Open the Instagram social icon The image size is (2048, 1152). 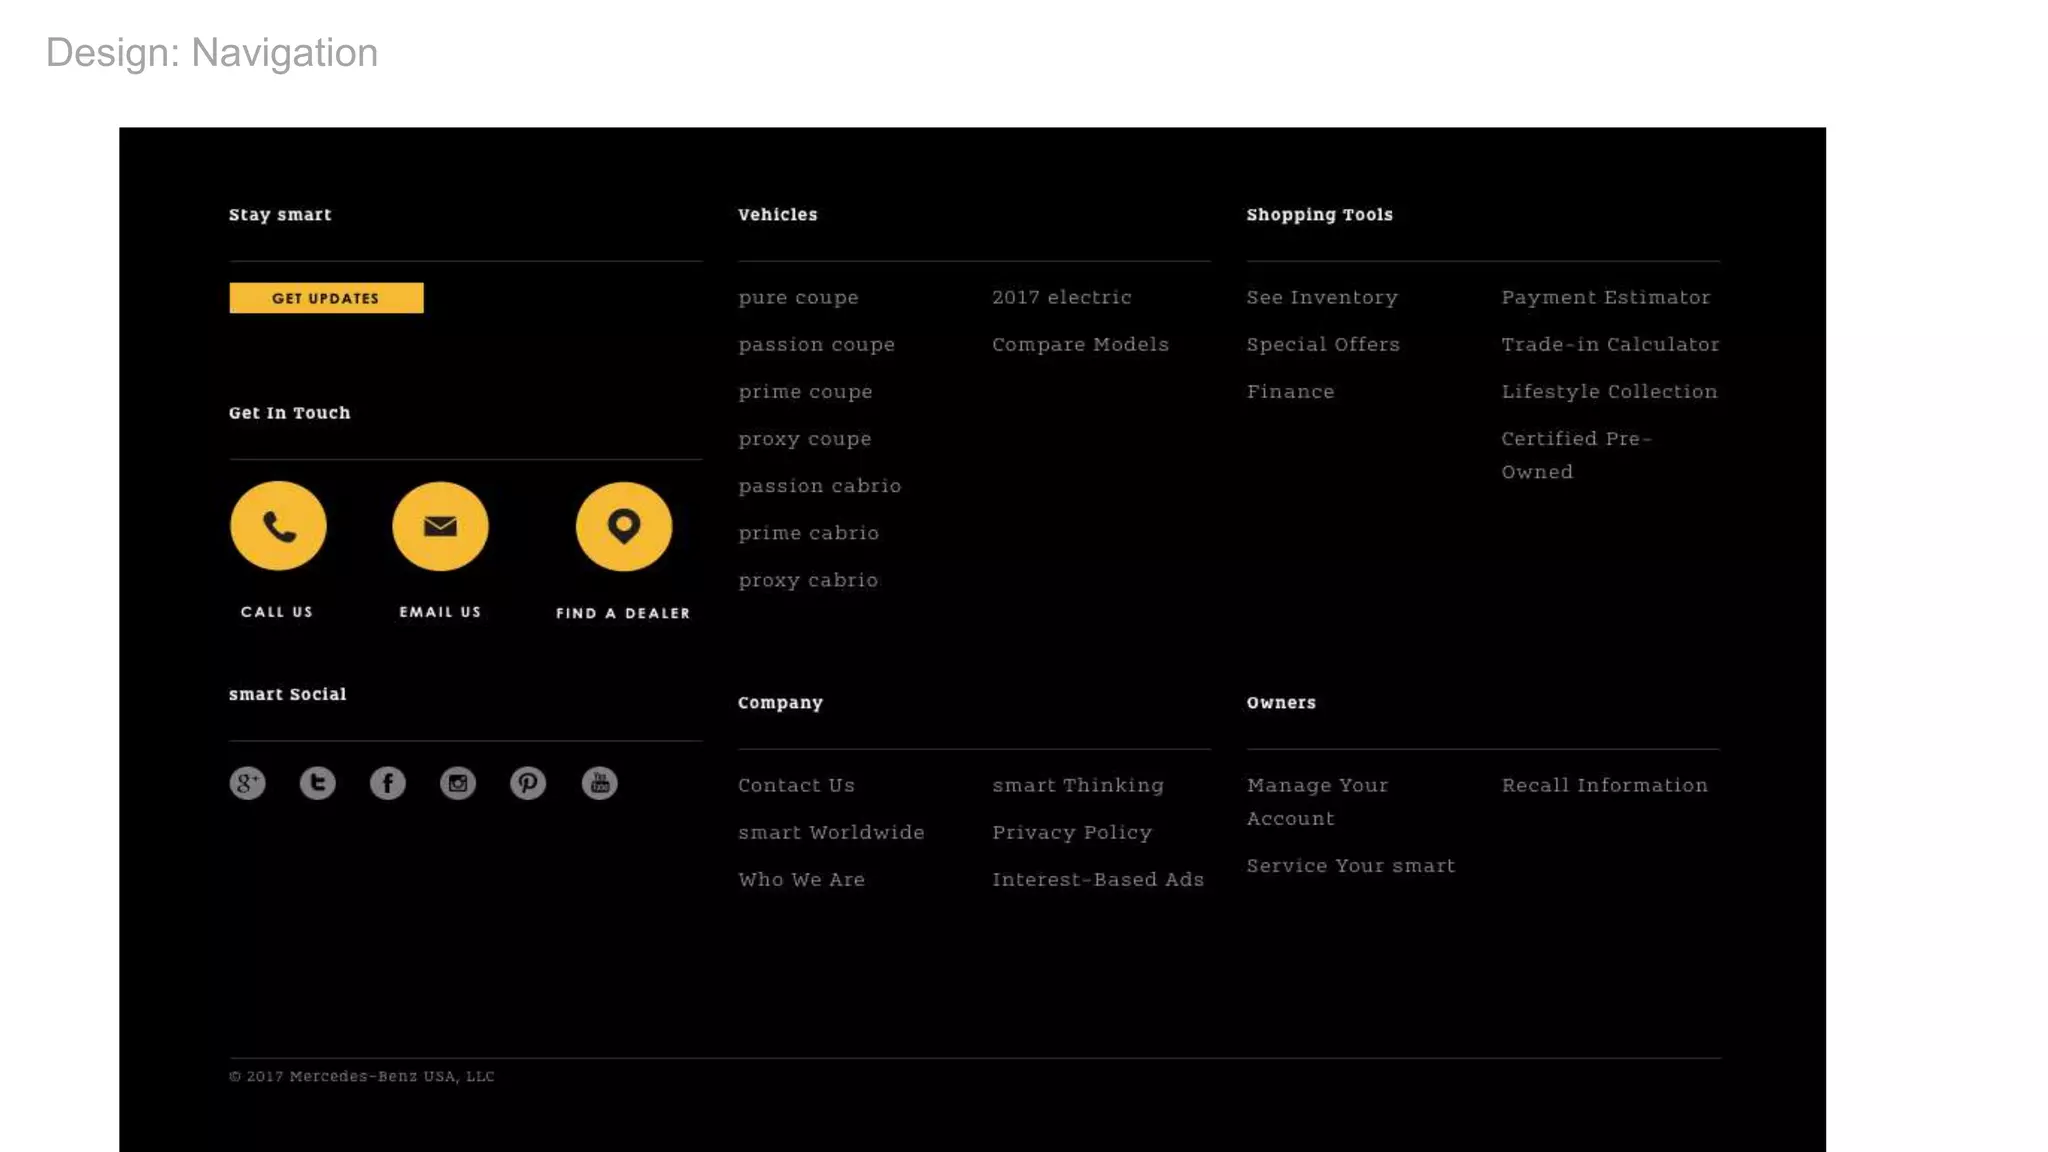point(458,783)
